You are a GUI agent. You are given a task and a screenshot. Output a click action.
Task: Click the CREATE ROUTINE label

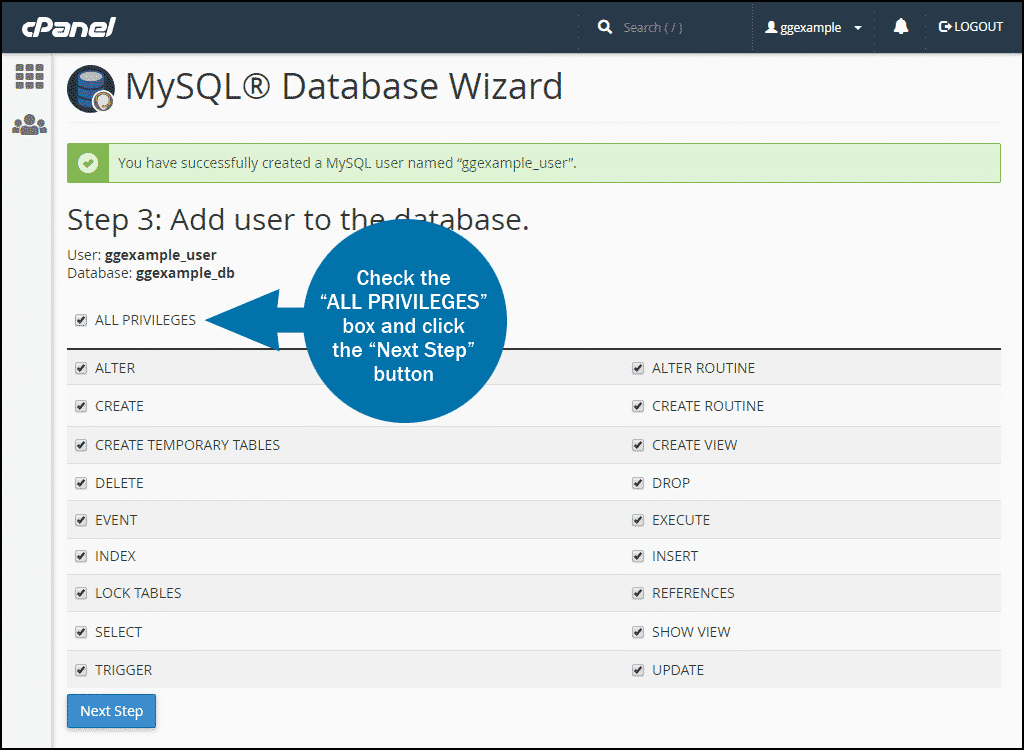coord(708,406)
